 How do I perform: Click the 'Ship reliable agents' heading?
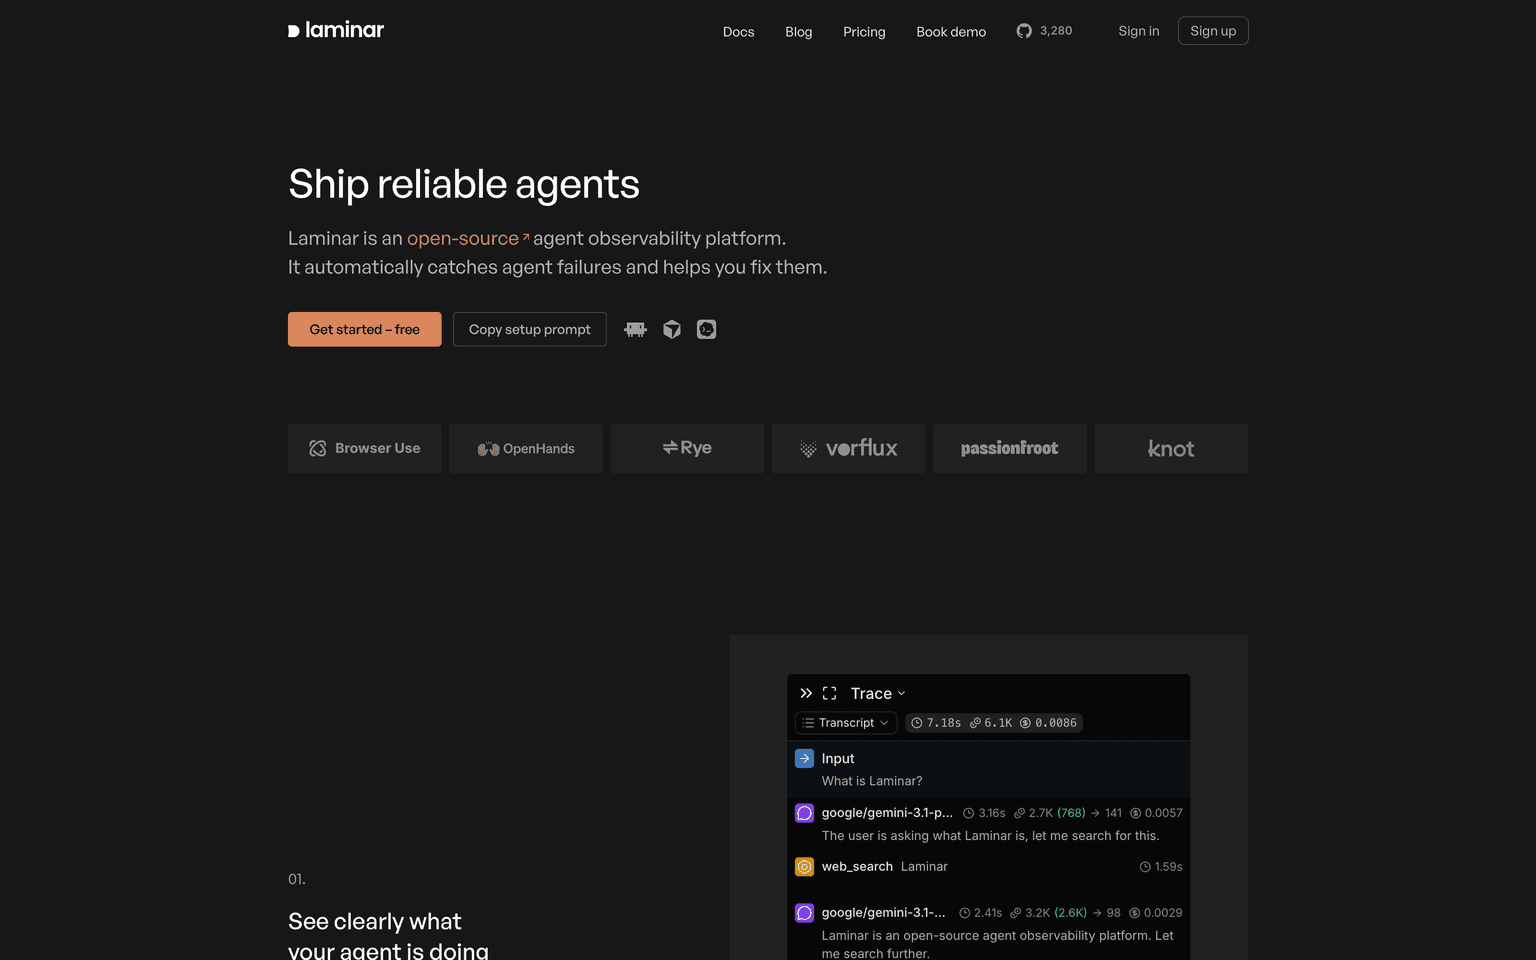(x=464, y=184)
